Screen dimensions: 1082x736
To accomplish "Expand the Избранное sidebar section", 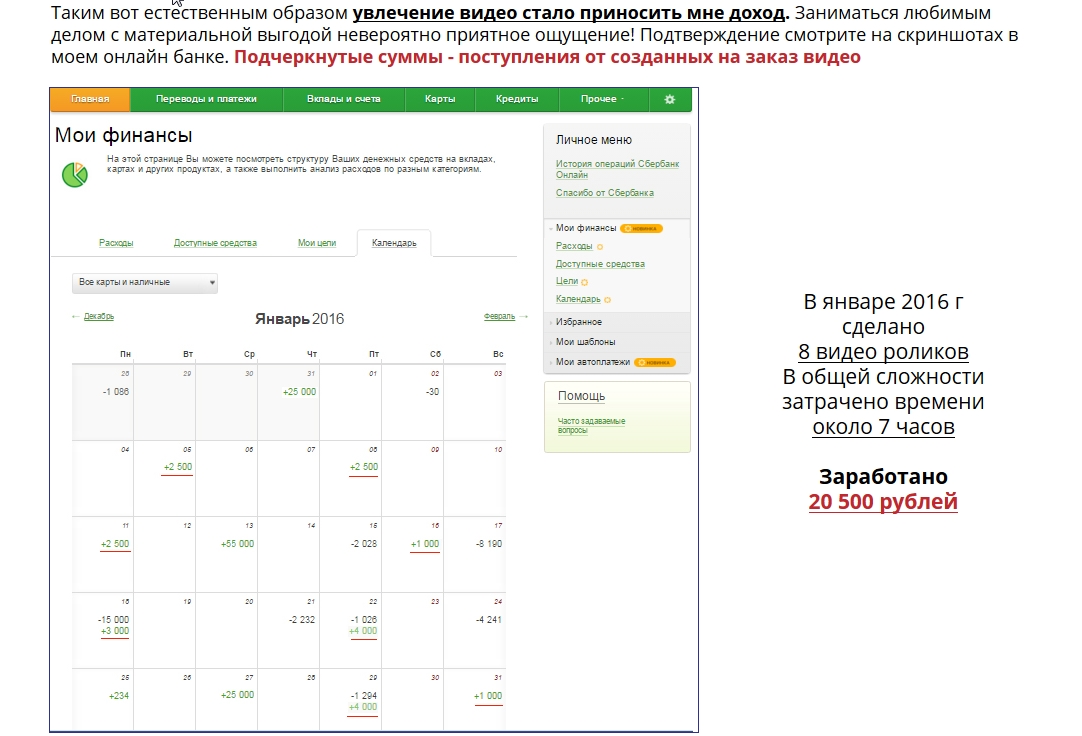I will pyautogui.click(x=578, y=322).
